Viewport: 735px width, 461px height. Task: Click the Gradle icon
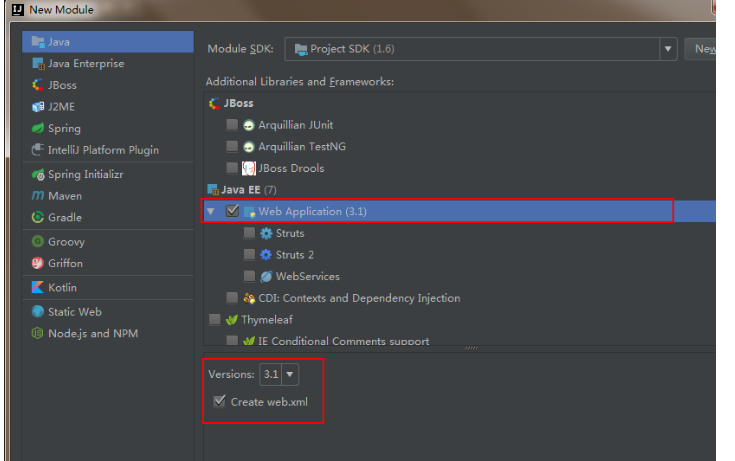pyautogui.click(x=38, y=217)
